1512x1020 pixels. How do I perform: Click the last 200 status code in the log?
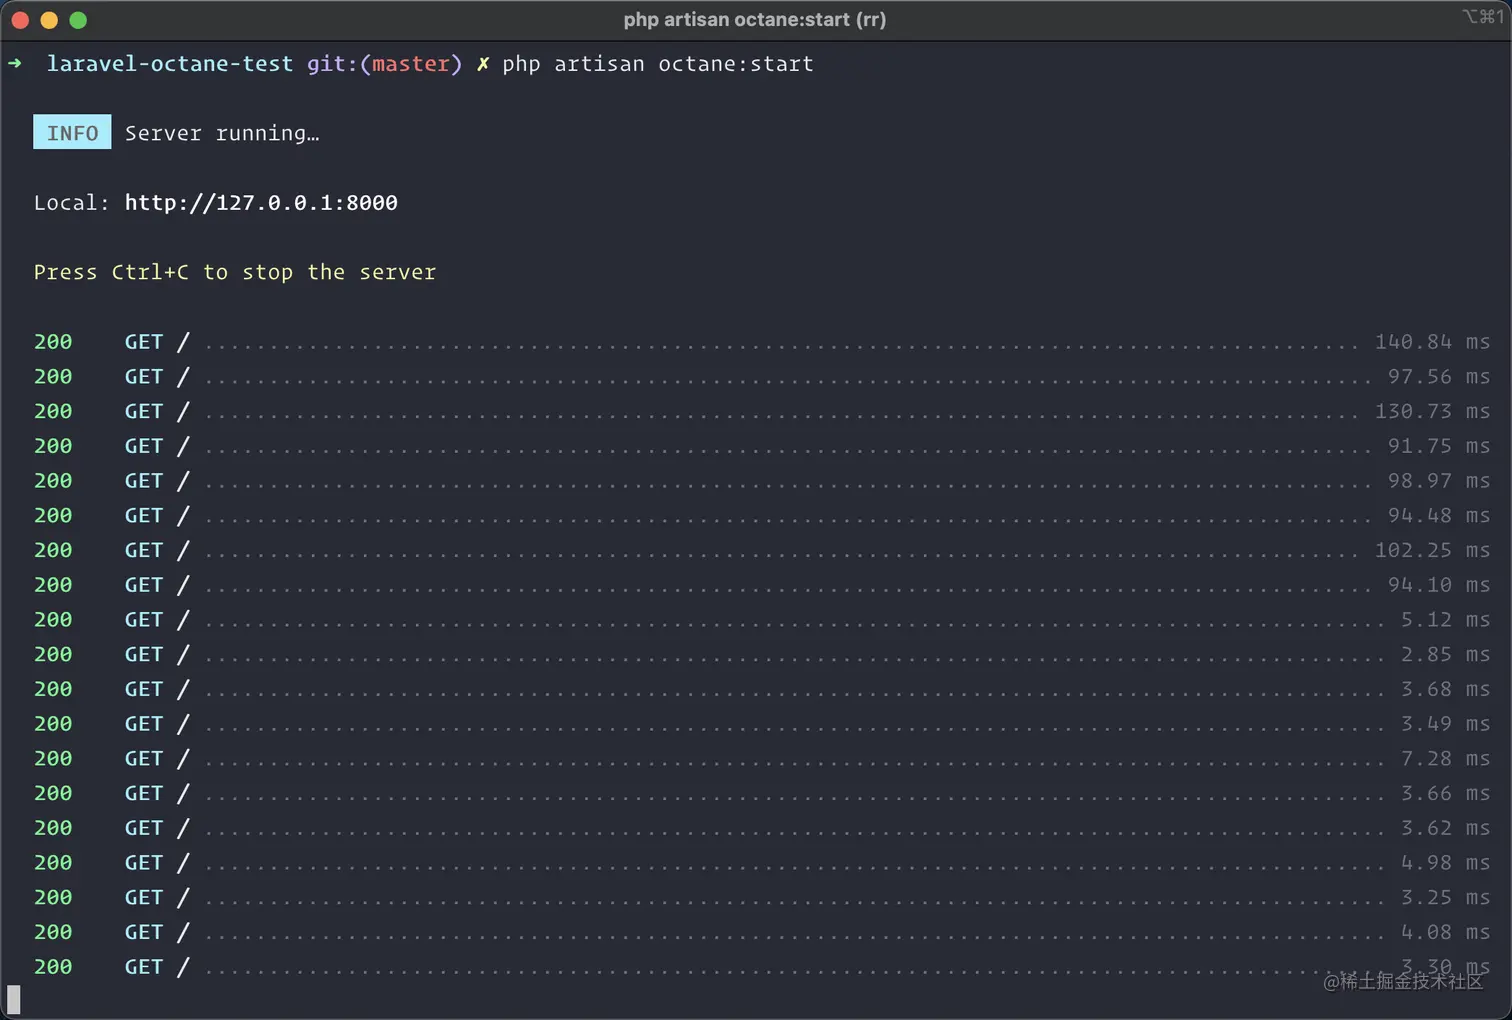click(52, 966)
